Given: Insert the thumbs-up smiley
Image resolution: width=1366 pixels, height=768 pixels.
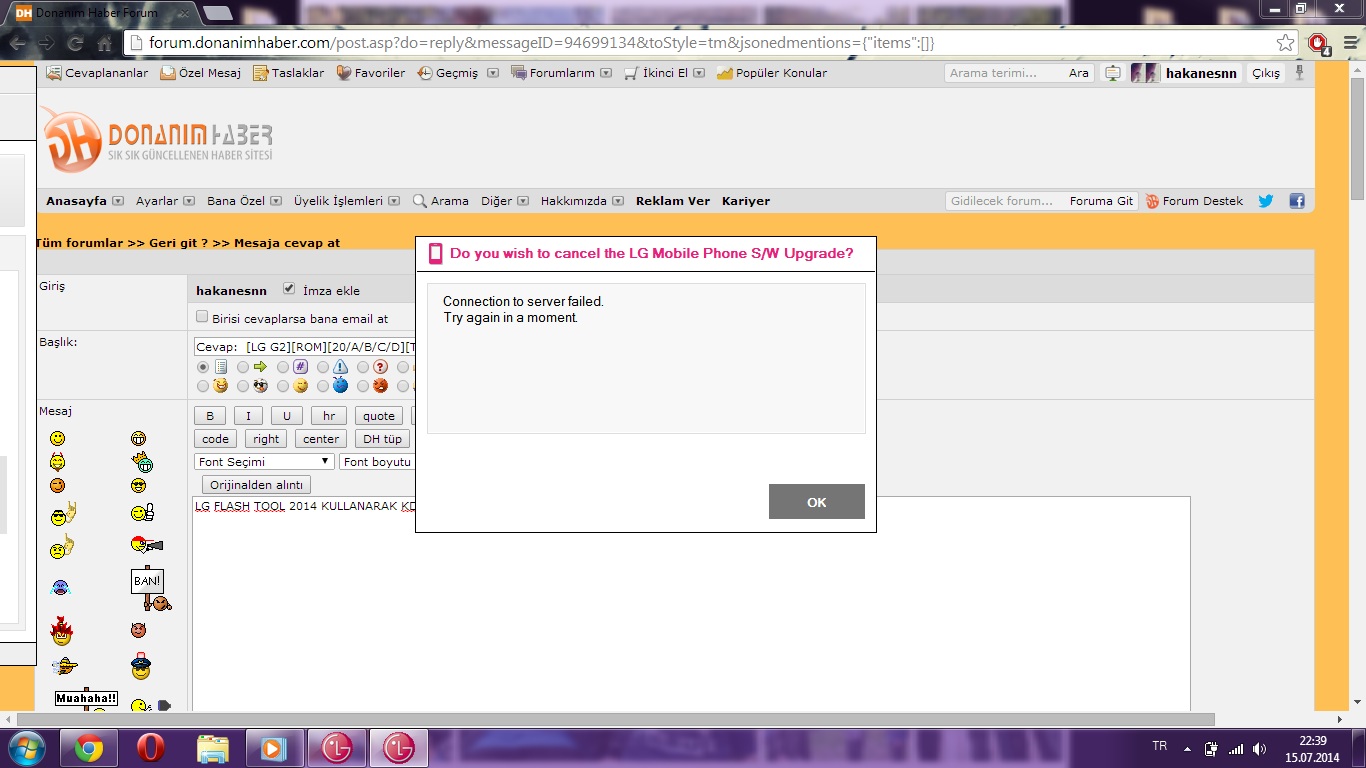Looking at the screenshot, I should 142,513.
